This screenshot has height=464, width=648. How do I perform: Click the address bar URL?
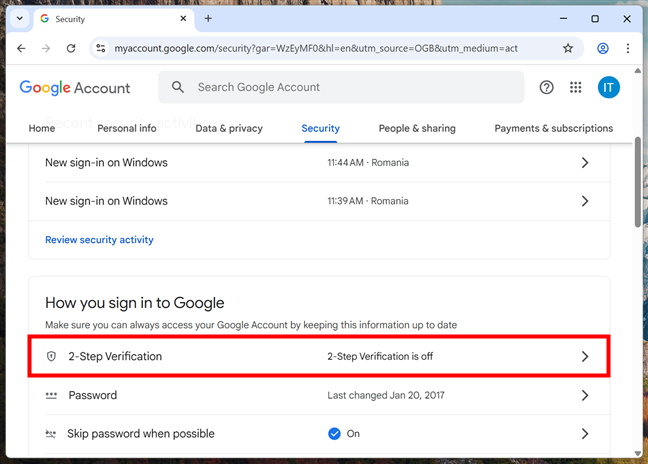click(x=316, y=48)
